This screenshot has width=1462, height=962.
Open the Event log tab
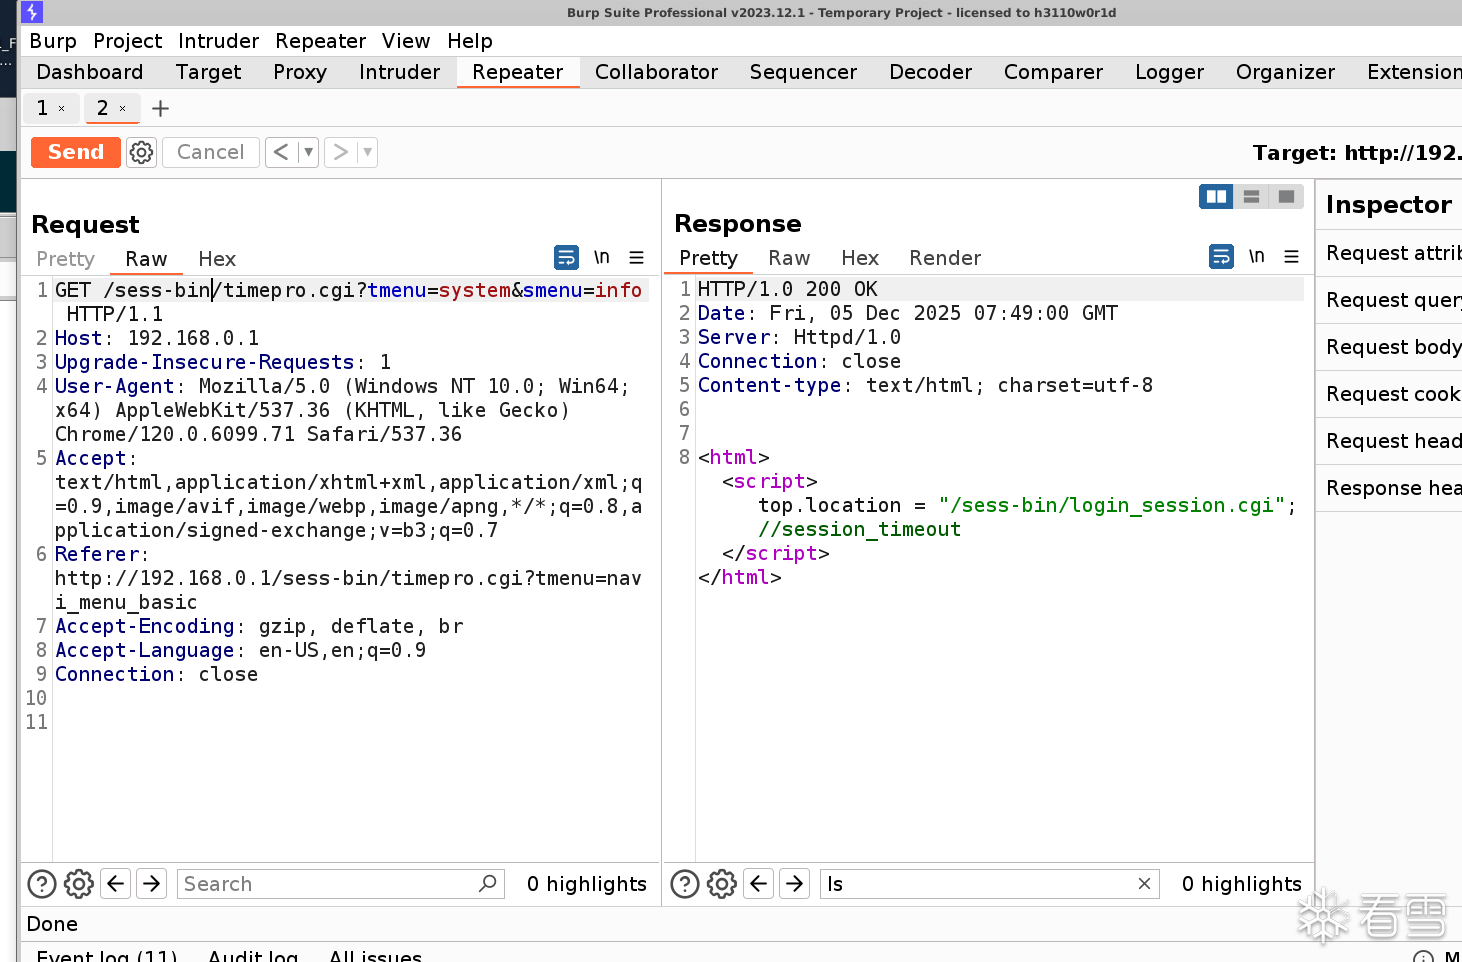point(107,955)
